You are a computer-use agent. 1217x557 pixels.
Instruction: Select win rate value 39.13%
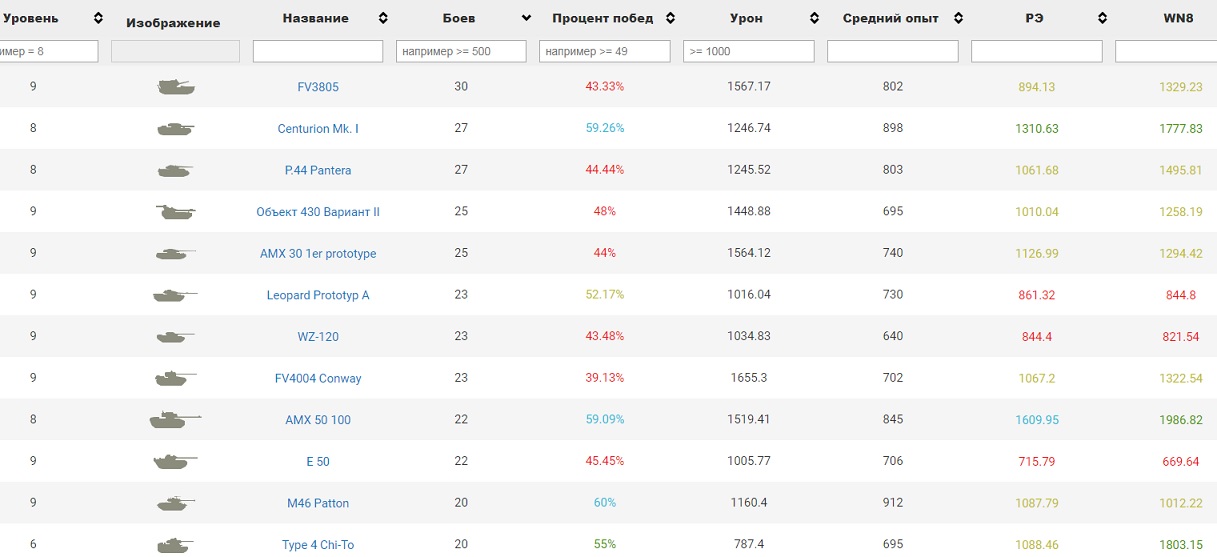tap(605, 378)
